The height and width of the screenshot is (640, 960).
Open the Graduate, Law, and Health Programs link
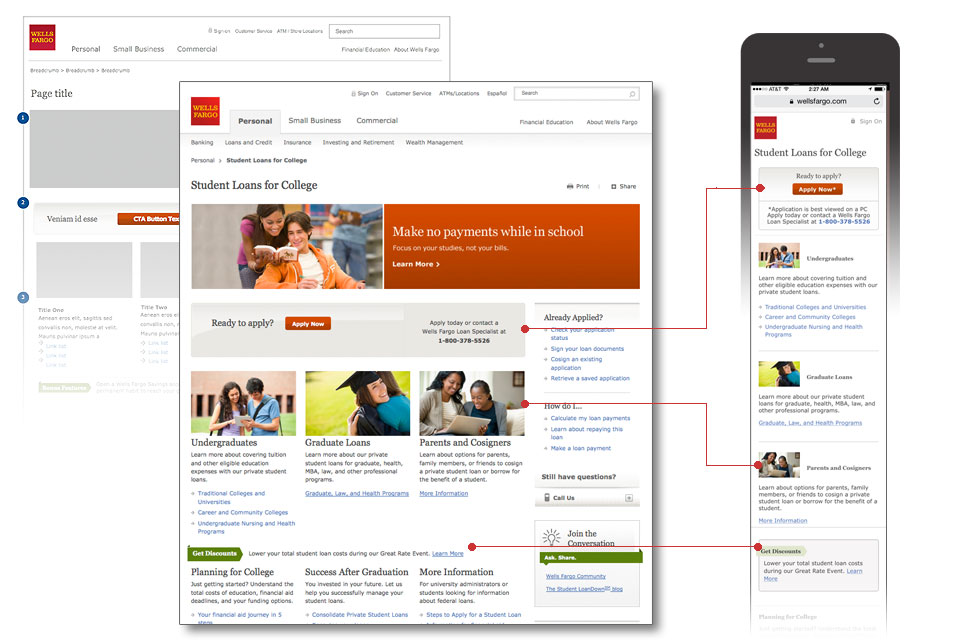pyautogui.click(x=357, y=493)
